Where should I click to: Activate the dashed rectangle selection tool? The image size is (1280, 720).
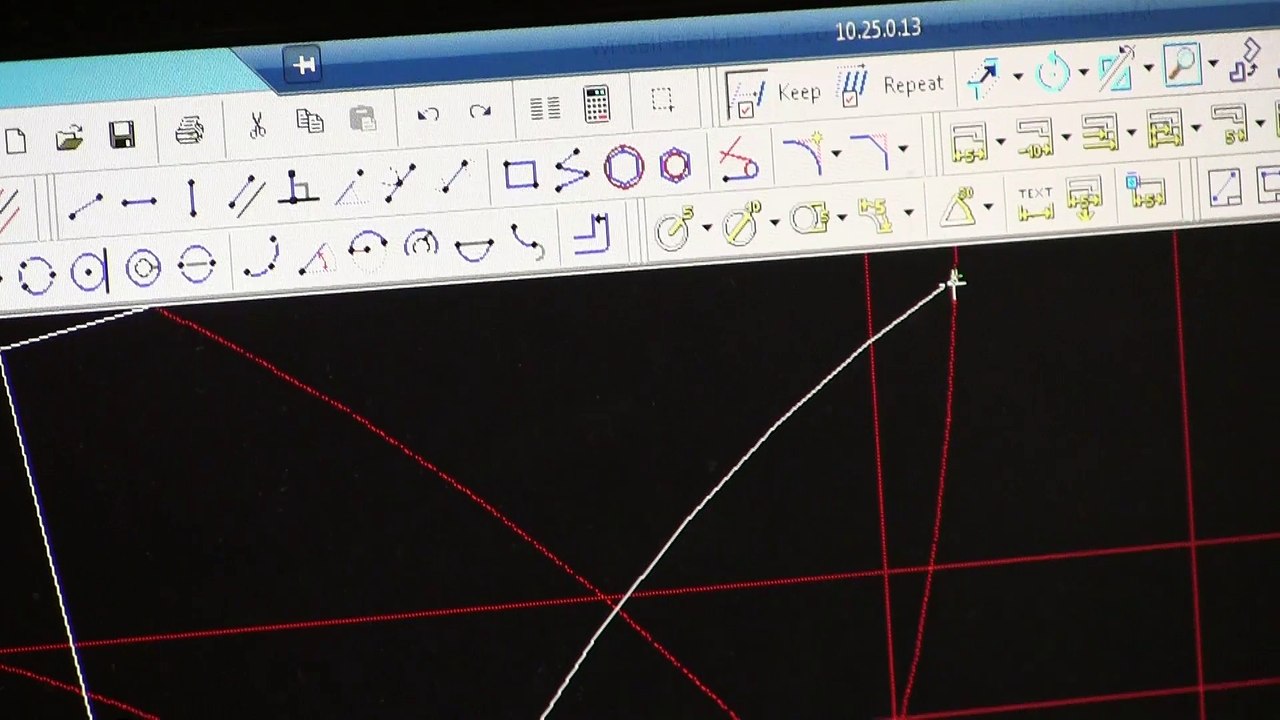coord(662,99)
